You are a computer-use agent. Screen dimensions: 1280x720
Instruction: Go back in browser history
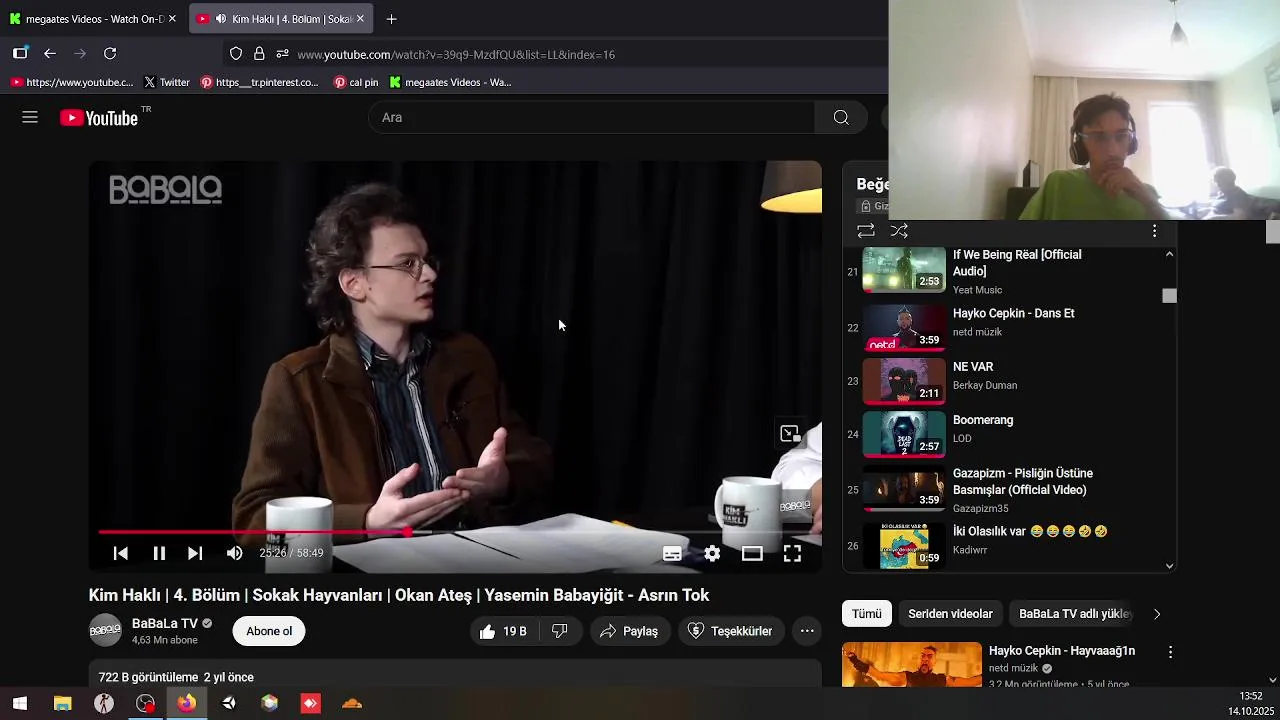[50, 54]
